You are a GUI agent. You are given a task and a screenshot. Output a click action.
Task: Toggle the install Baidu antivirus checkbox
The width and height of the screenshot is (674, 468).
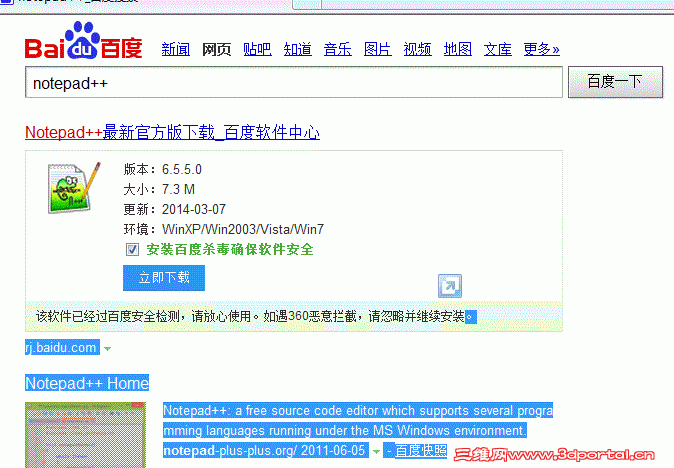point(132,249)
